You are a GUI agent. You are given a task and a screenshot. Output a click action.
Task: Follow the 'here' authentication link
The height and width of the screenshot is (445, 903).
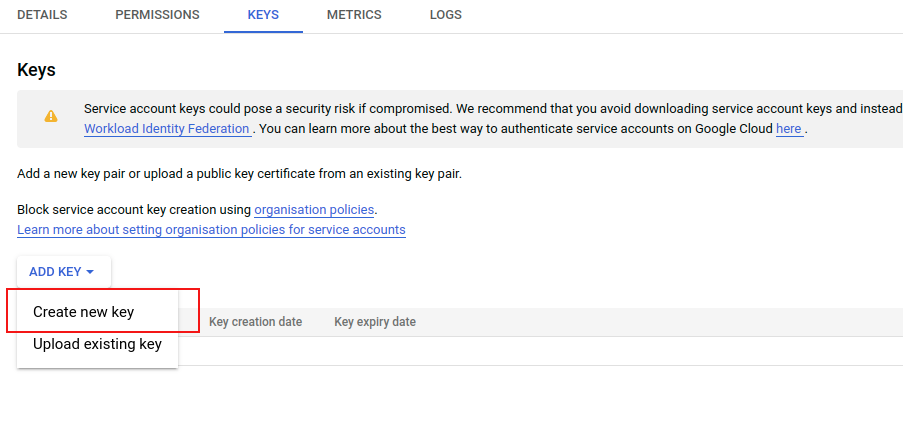point(789,128)
